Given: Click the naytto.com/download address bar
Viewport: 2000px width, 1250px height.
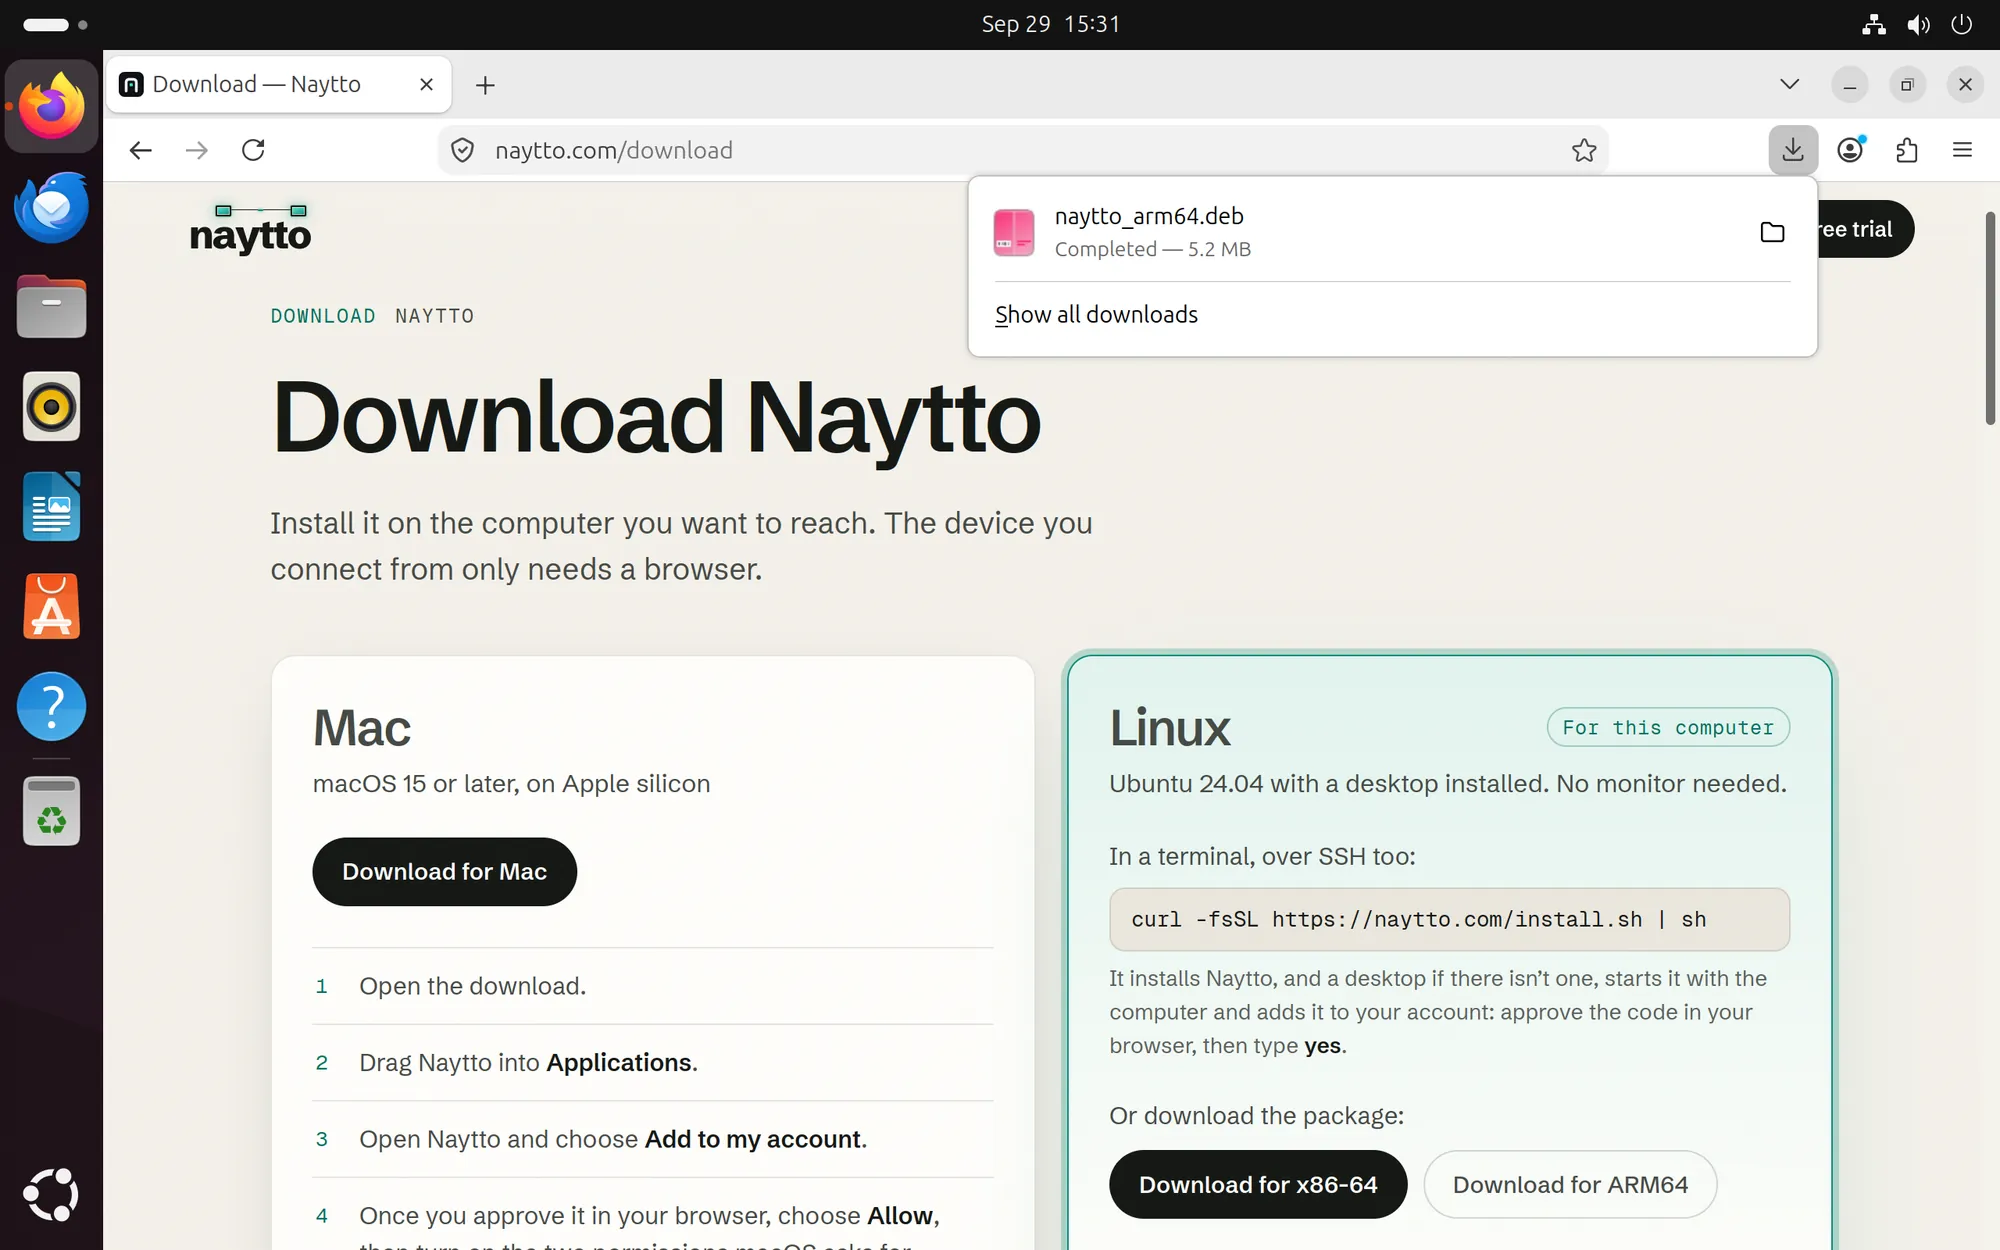Looking at the screenshot, I should (x=1024, y=150).
